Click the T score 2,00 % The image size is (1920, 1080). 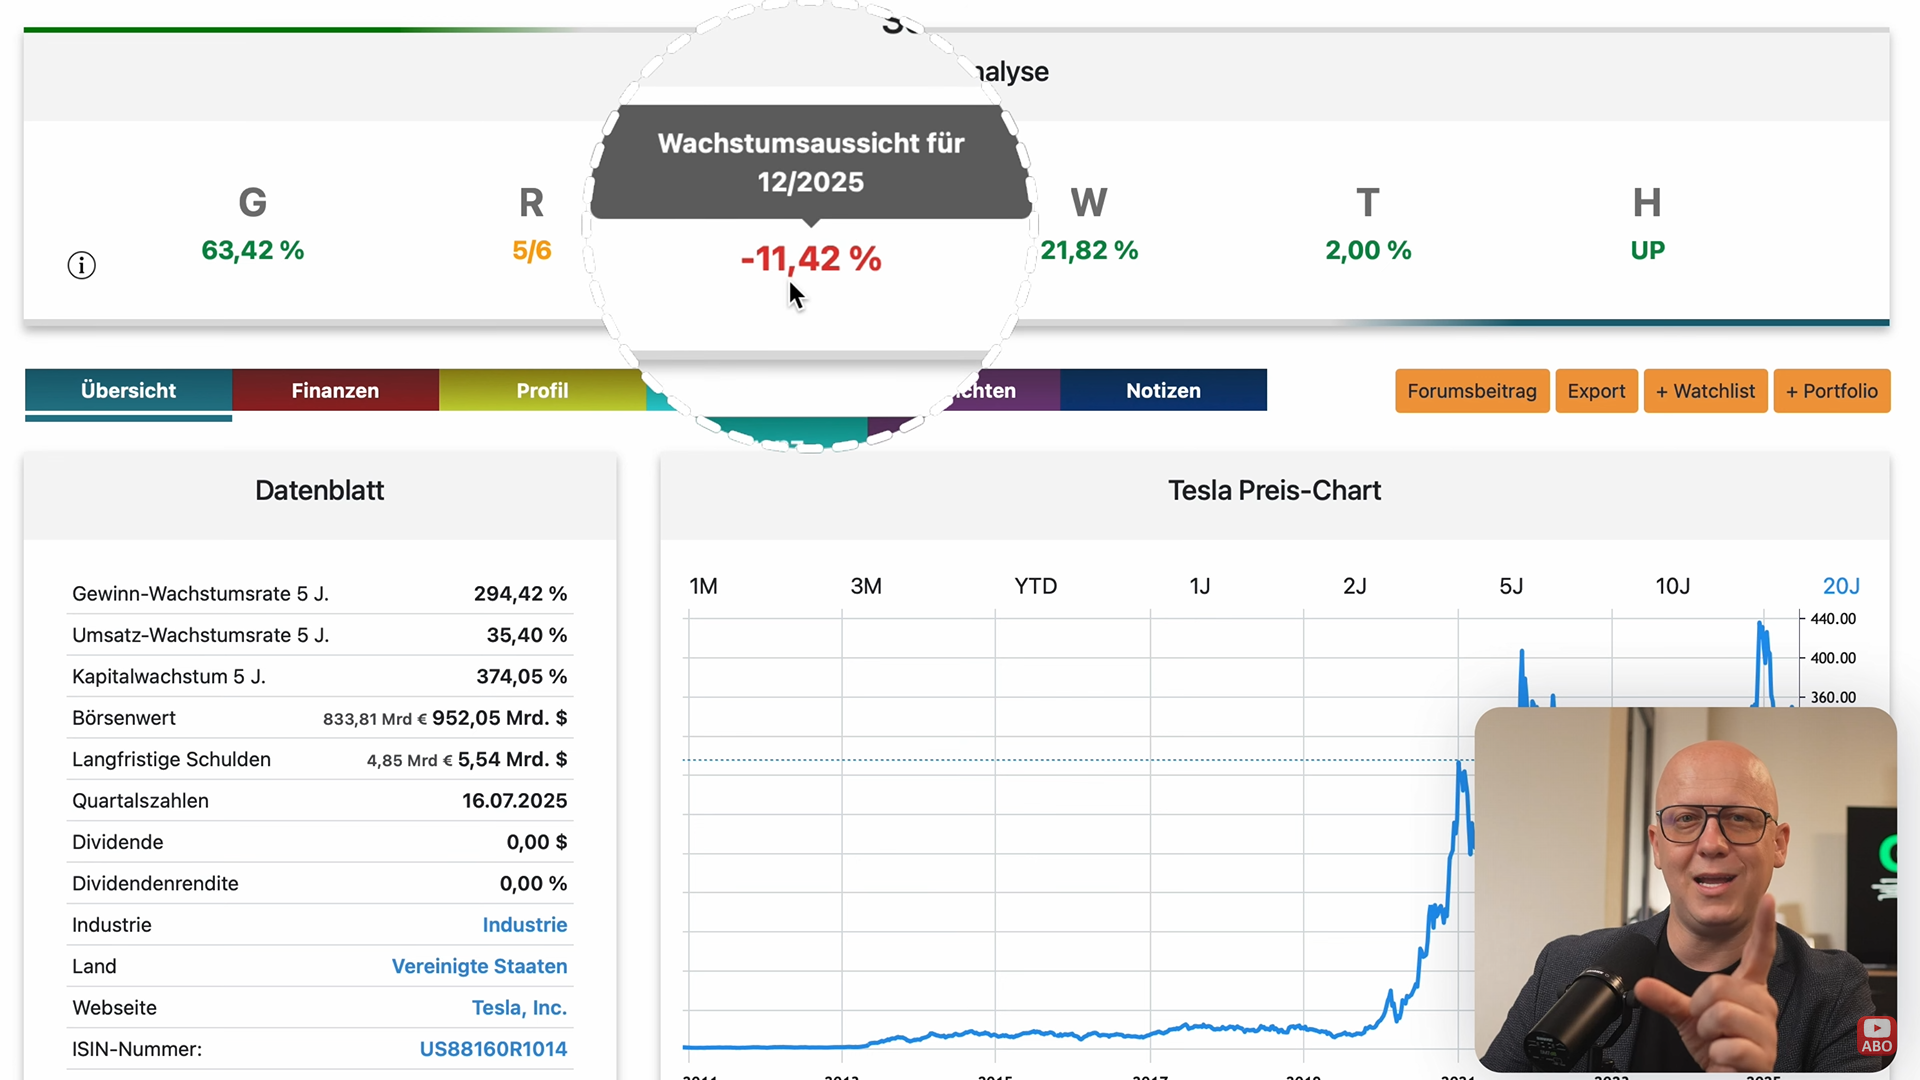pyautogui.click(x=1368, y=250)
